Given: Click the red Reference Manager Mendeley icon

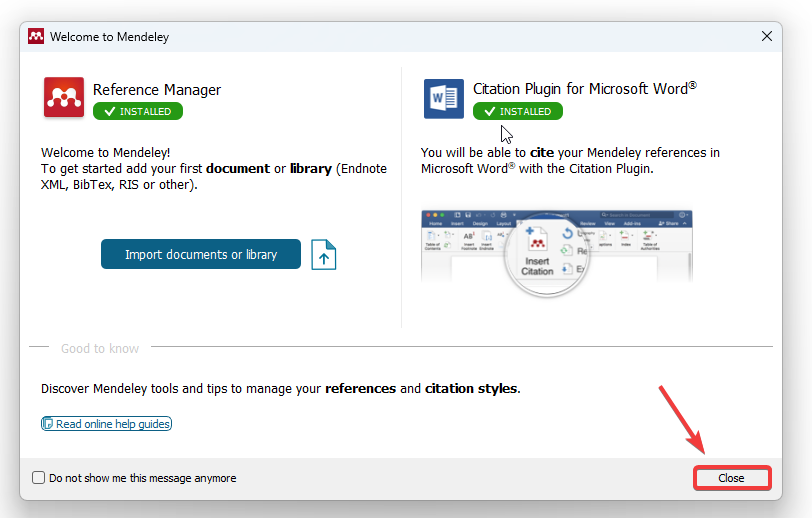Looking at the screenshot, I should 64,98.
